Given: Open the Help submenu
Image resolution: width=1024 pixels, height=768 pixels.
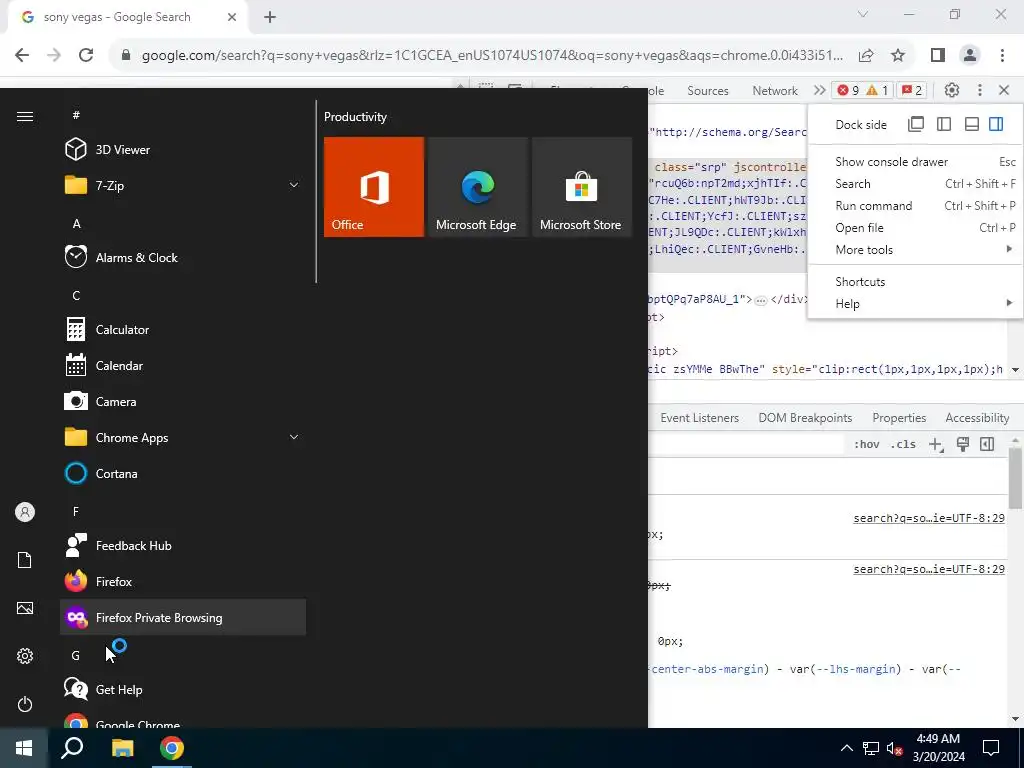Looking at the screenshot, I should (x=916, y=304).
